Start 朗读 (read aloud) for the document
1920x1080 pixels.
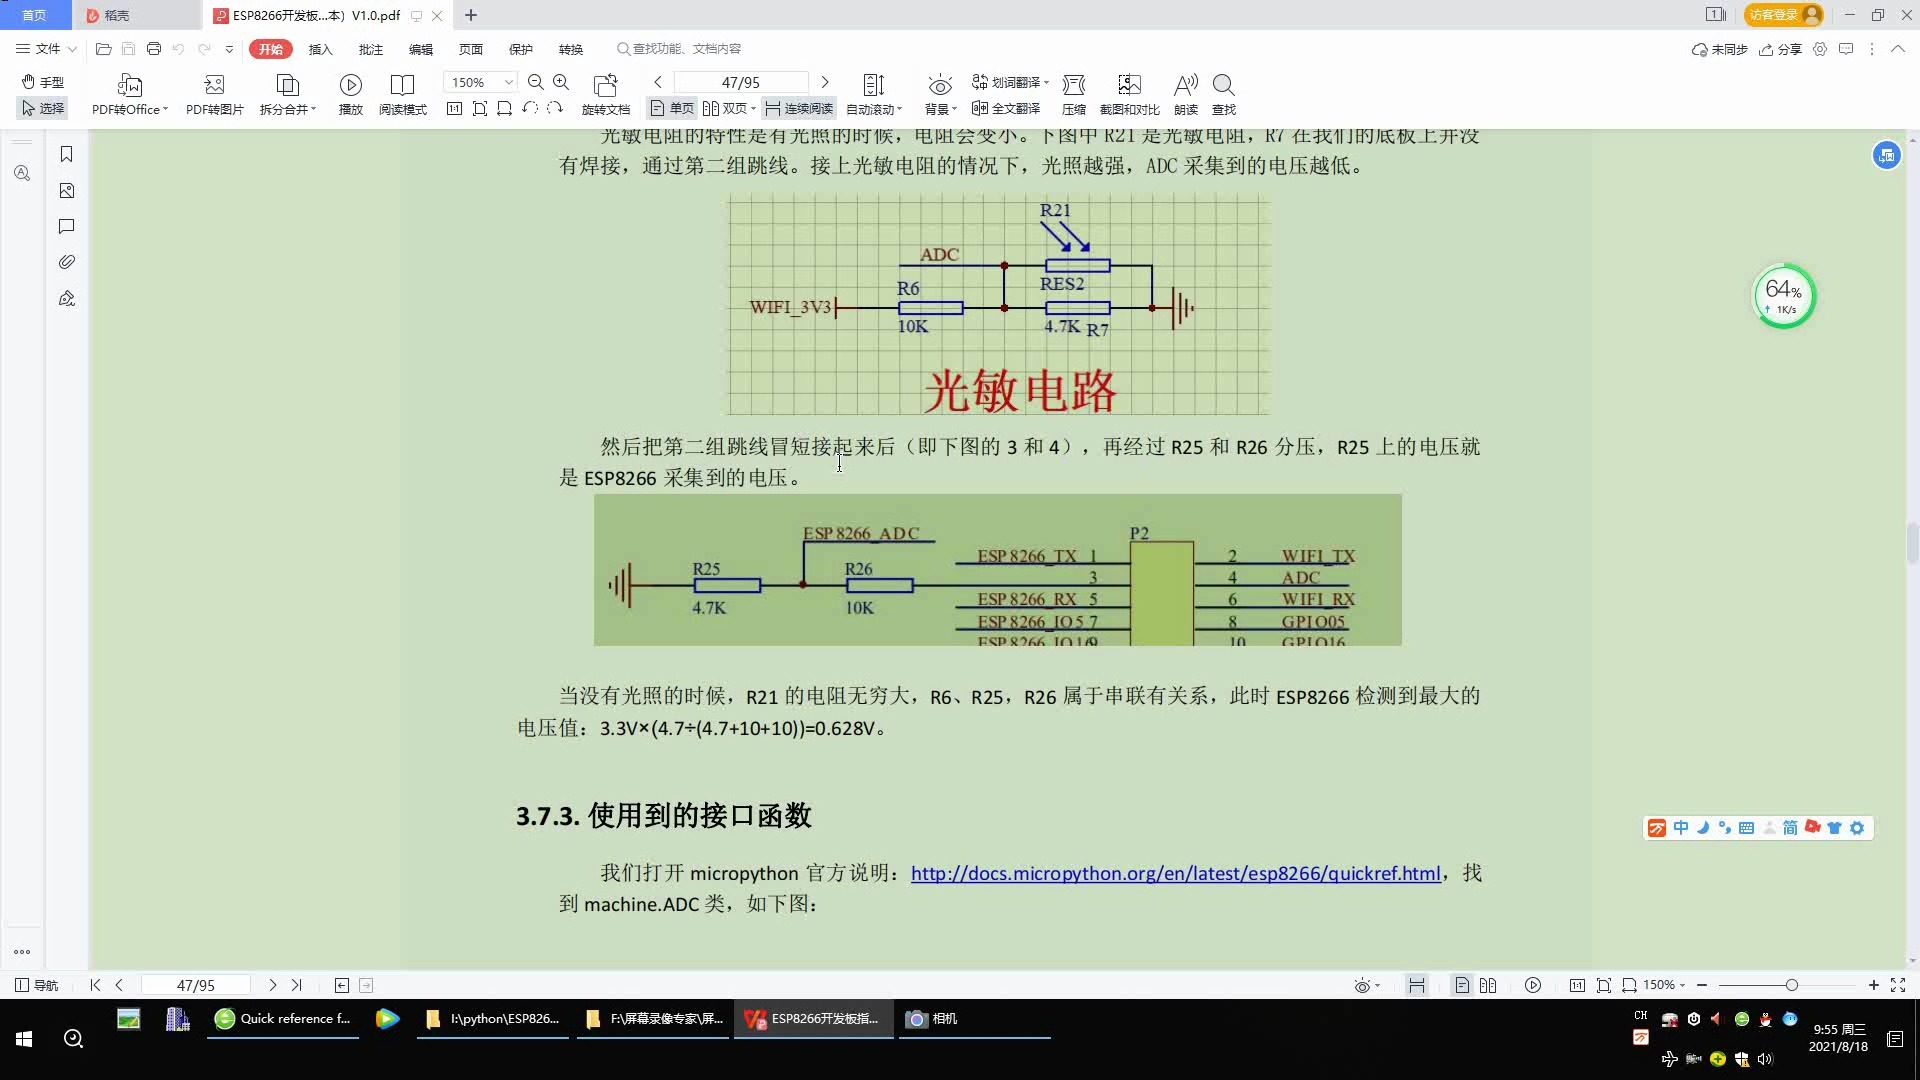(1185, 93)
